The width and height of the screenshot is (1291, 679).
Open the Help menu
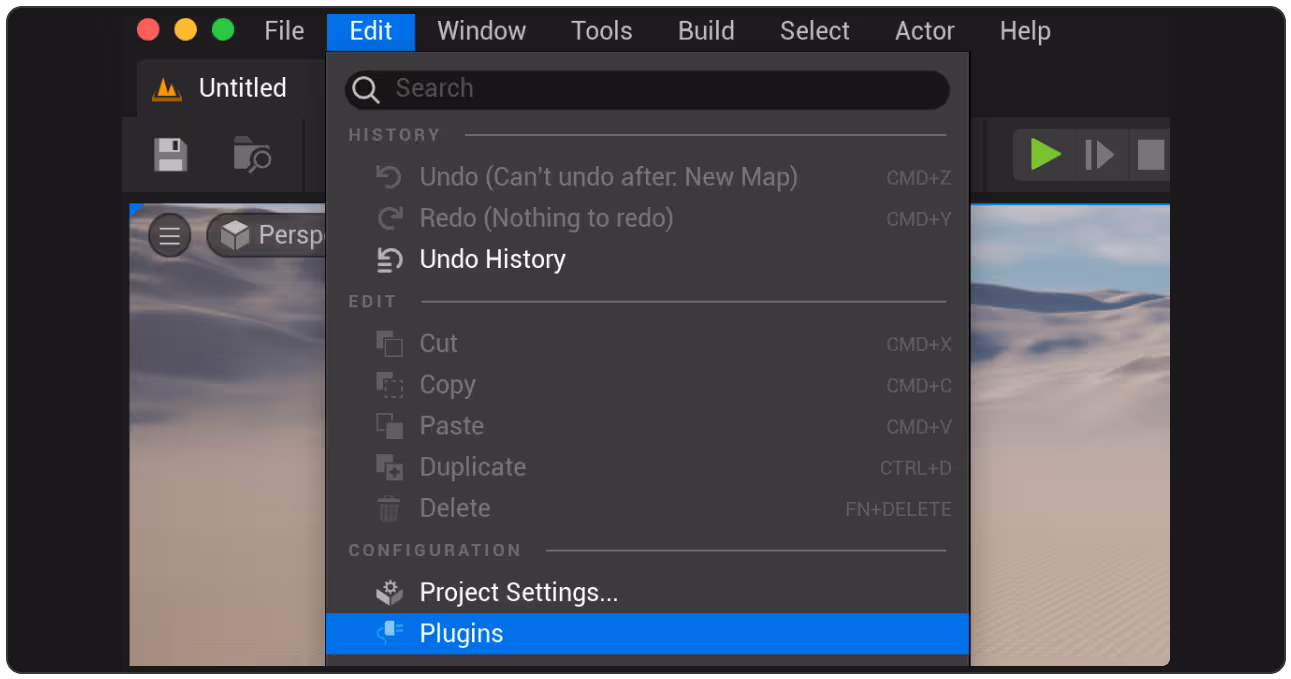(x=1025, y=31)
